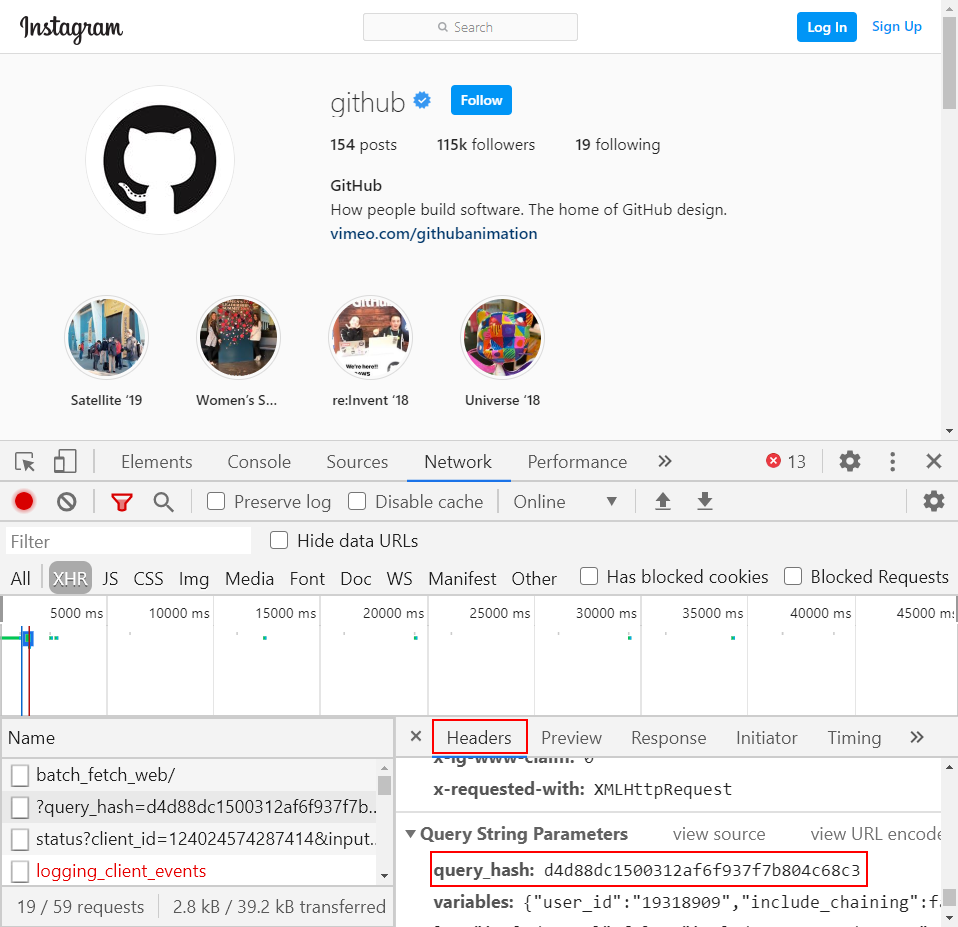Tick checkbox for batch_fetch_web/ request
958x927 pixels.
coord(20,775)
